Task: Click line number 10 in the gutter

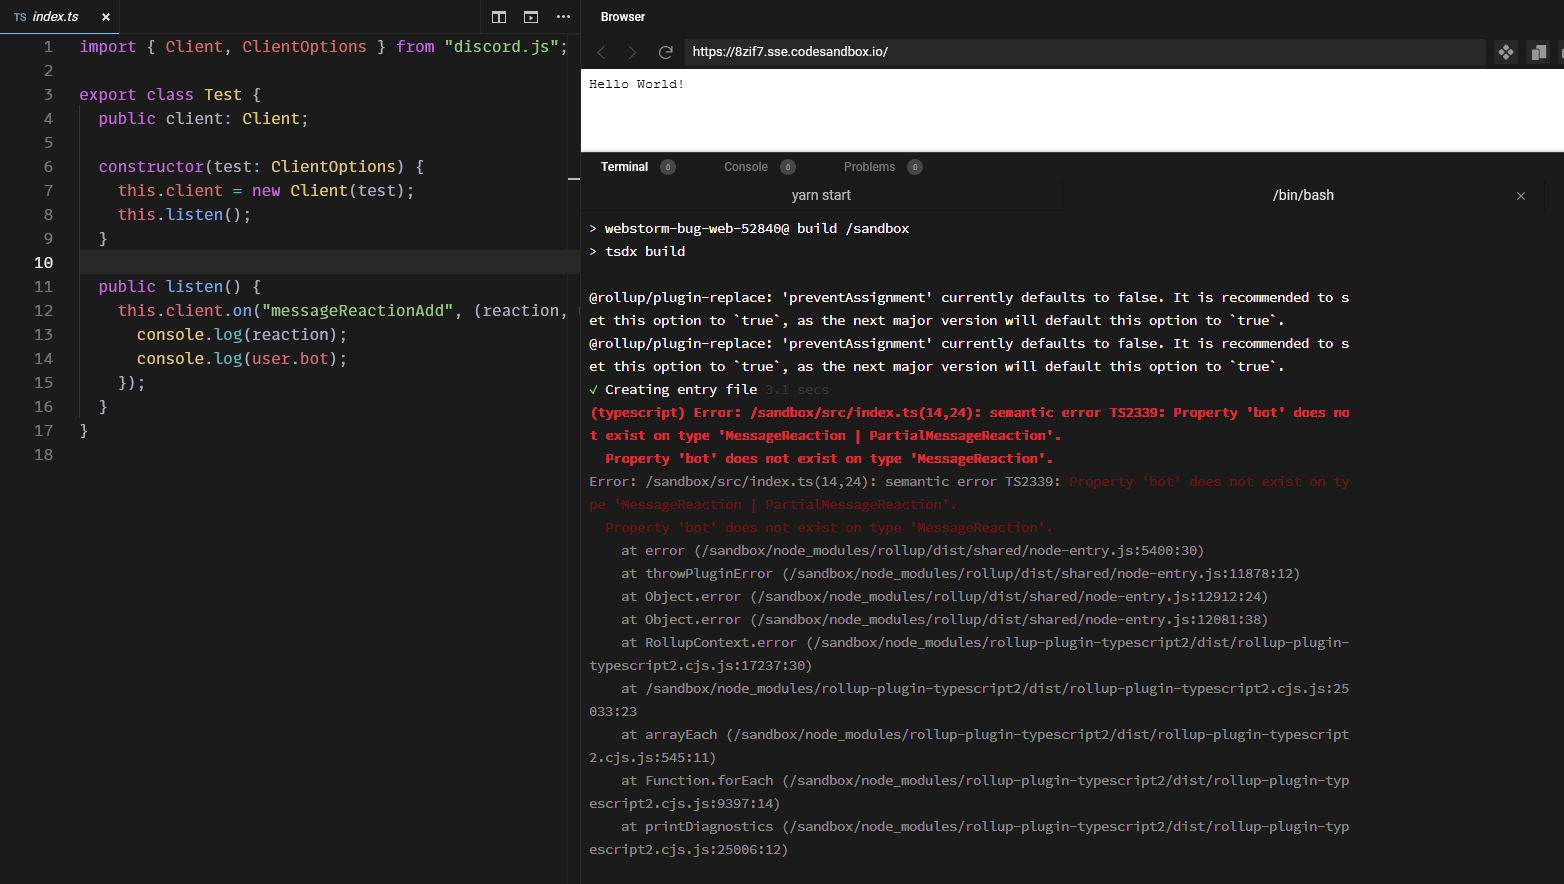Action: click(44, 263)
